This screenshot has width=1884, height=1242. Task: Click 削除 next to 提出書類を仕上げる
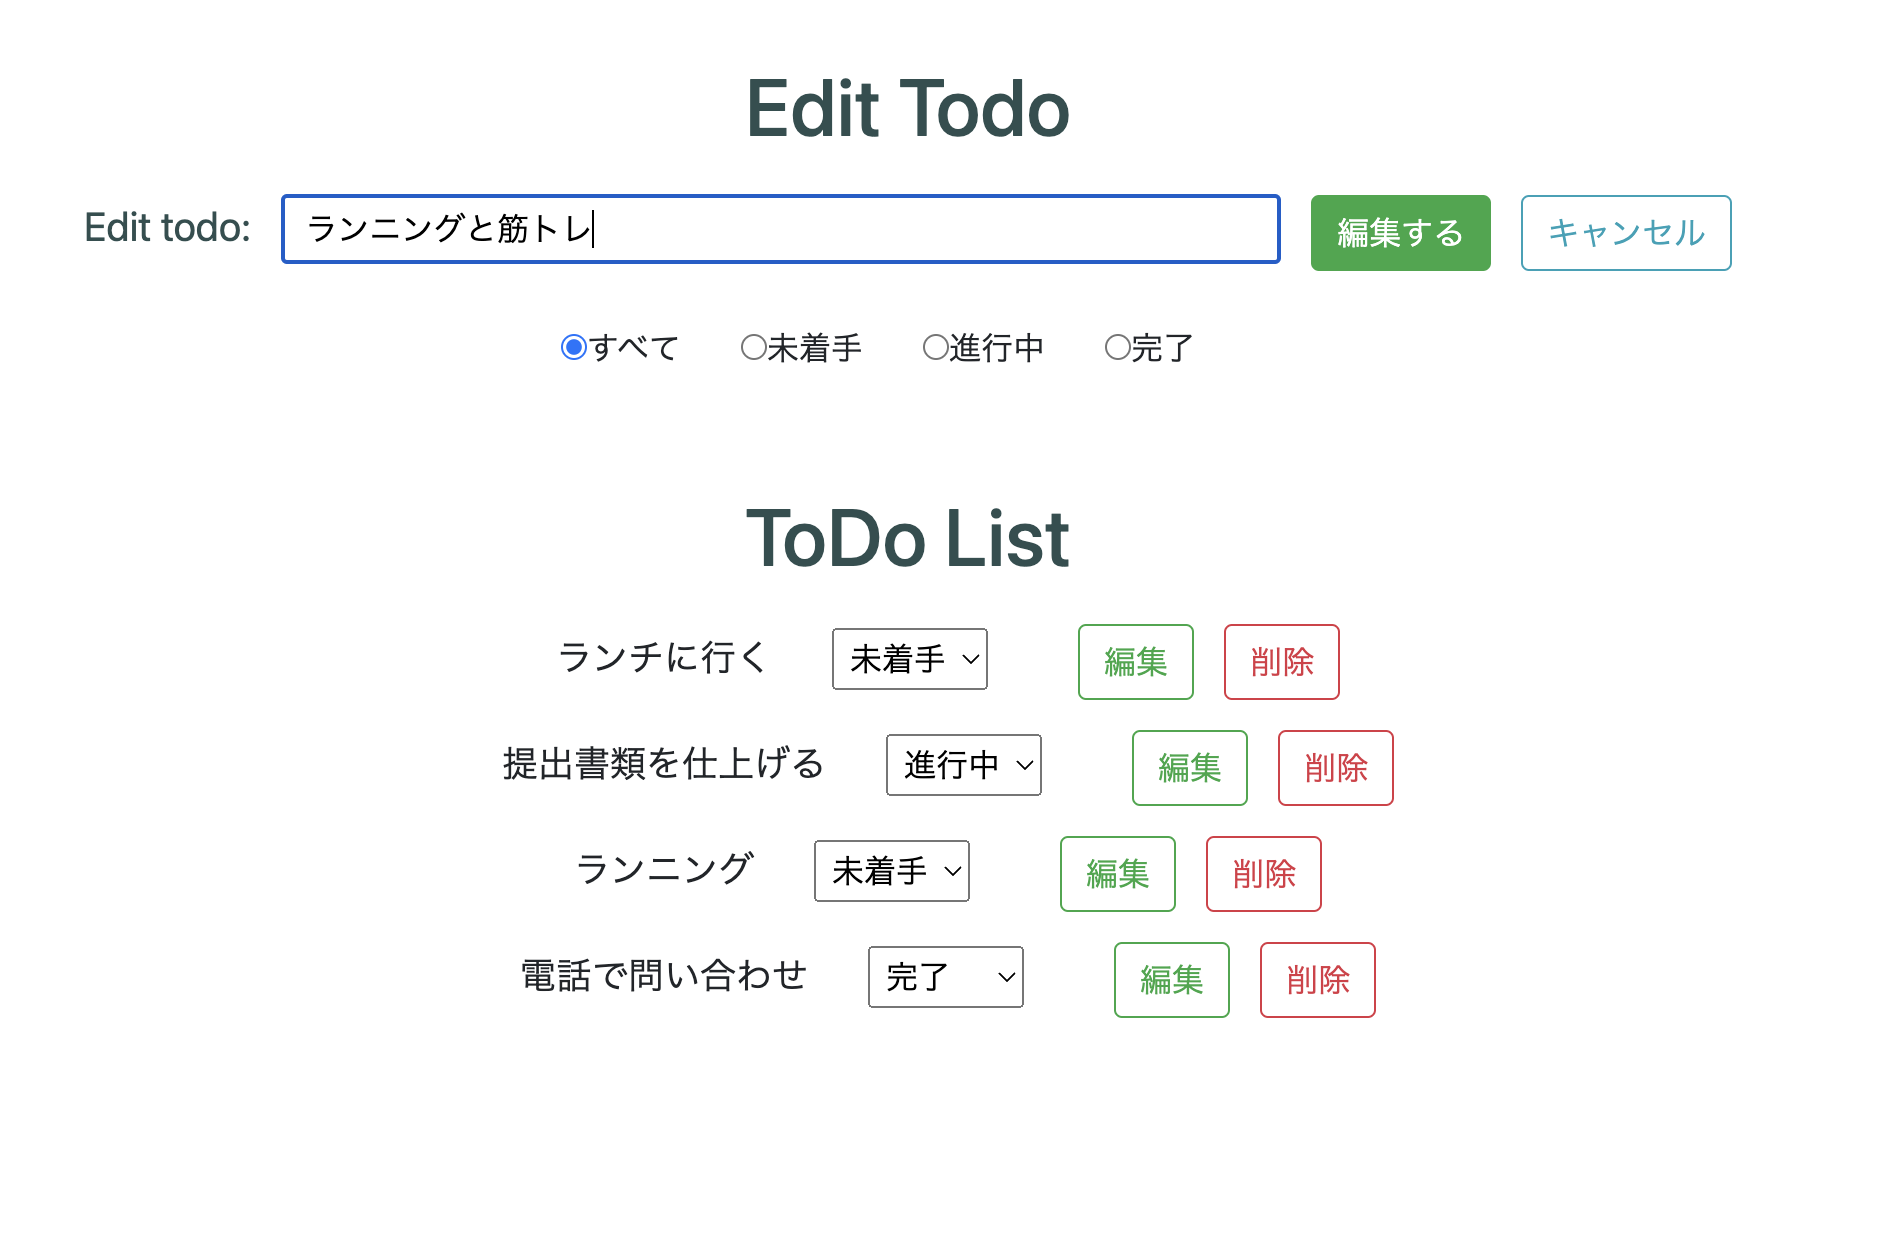1335,768
